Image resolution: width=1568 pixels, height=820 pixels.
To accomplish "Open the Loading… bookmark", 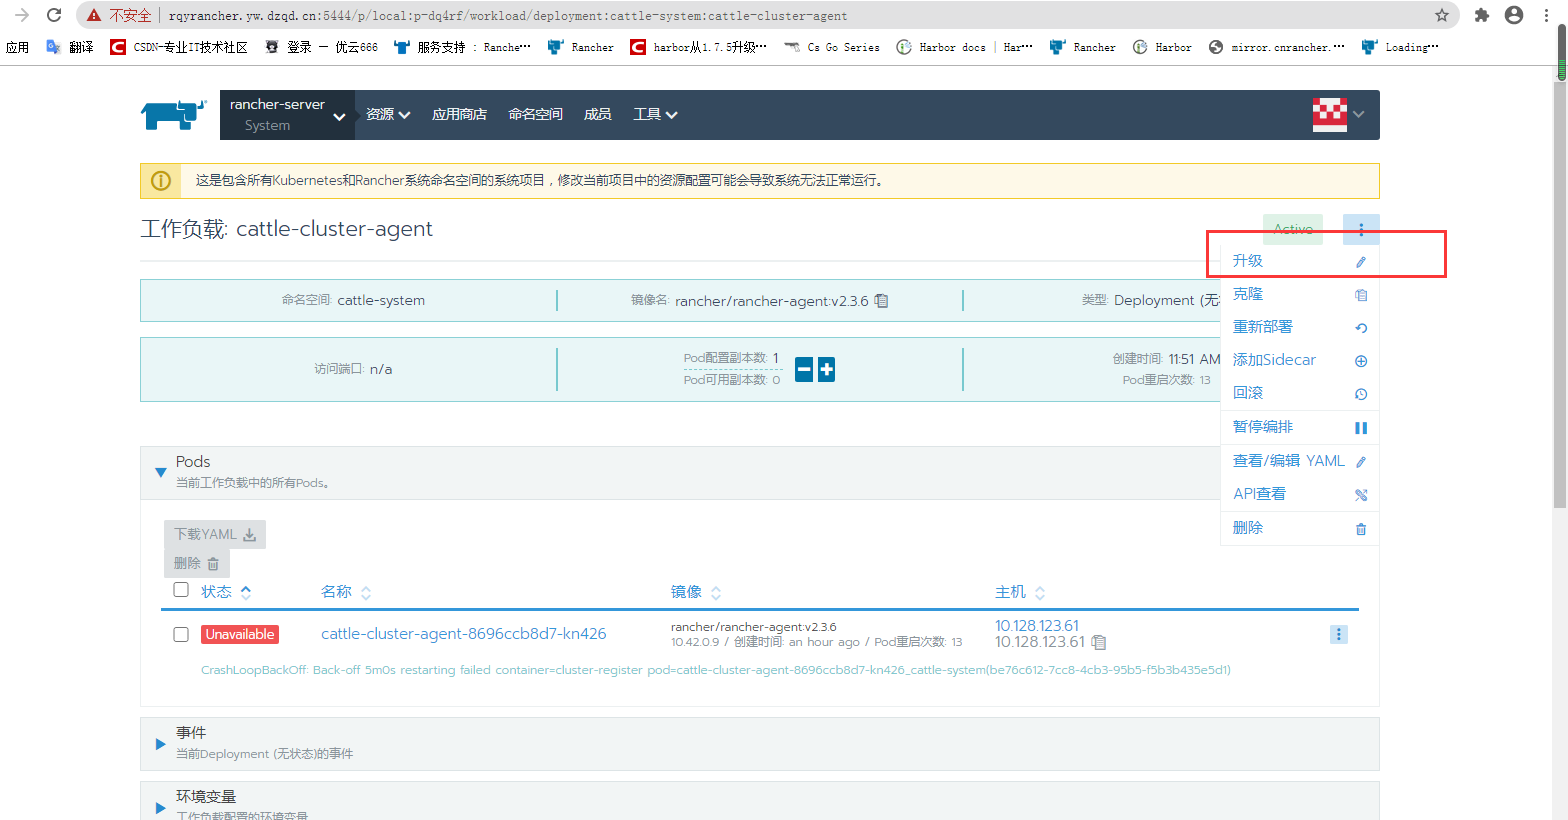I will [x=1400, y=47].
